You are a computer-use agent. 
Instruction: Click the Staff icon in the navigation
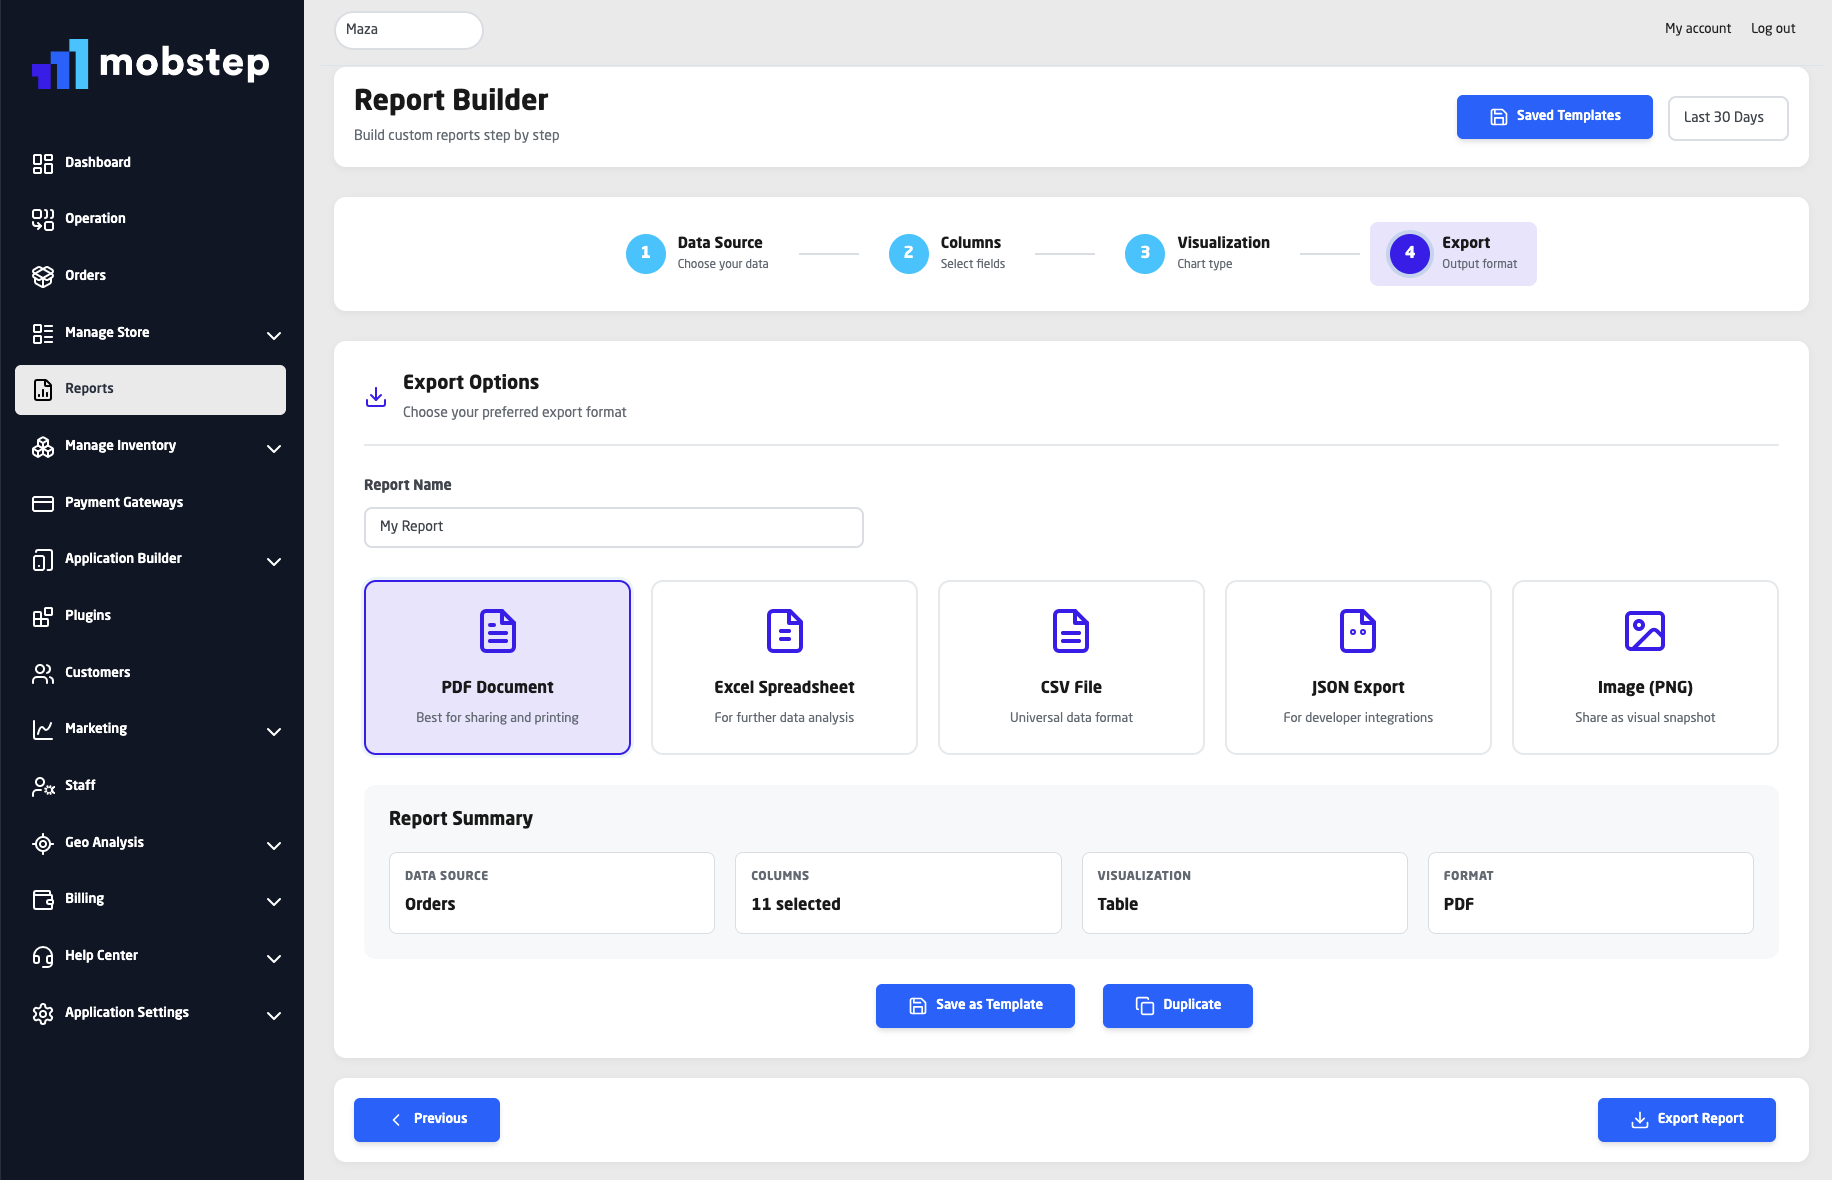click(43, 786)
